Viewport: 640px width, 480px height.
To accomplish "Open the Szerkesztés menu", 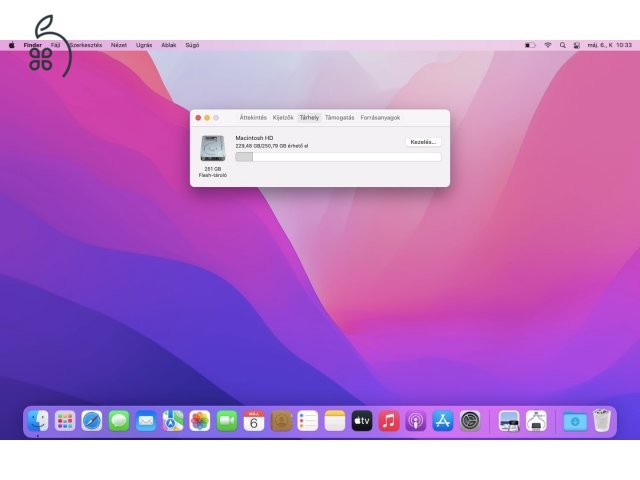I will (x=86, y=45).
